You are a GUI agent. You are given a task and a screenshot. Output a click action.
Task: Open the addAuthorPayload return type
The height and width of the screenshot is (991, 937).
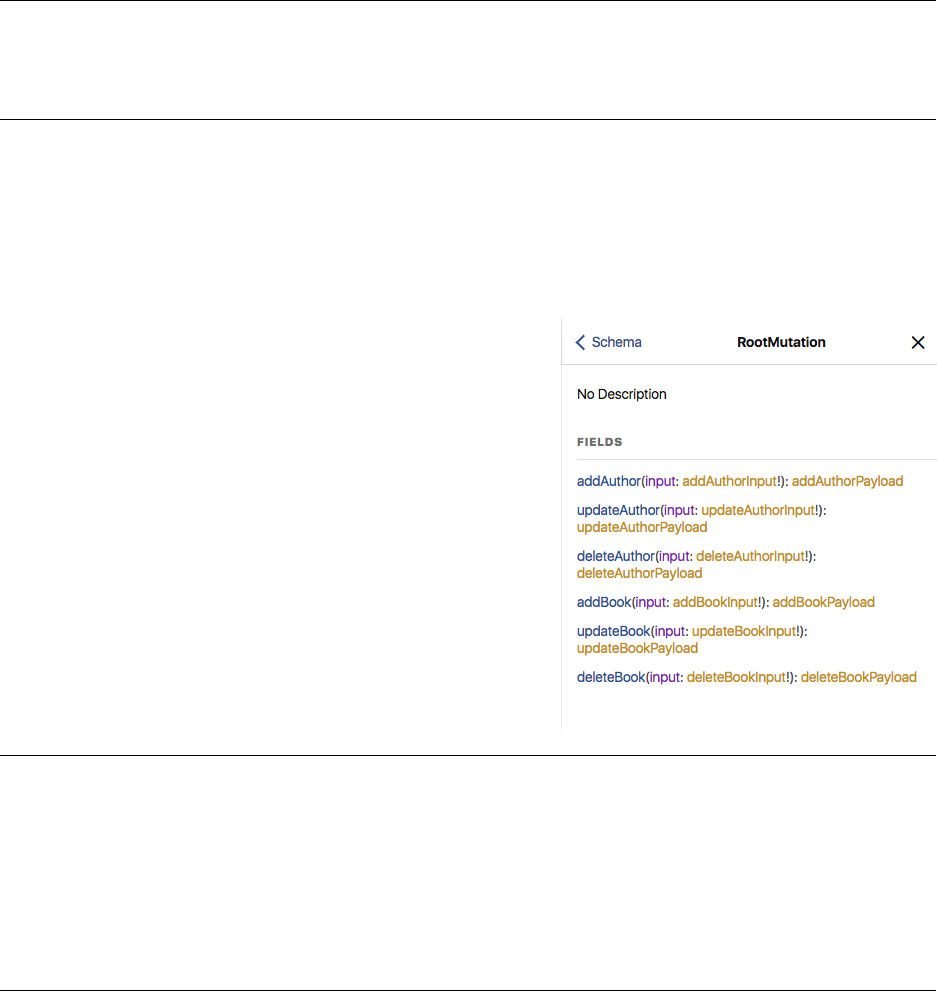[847, 481]
